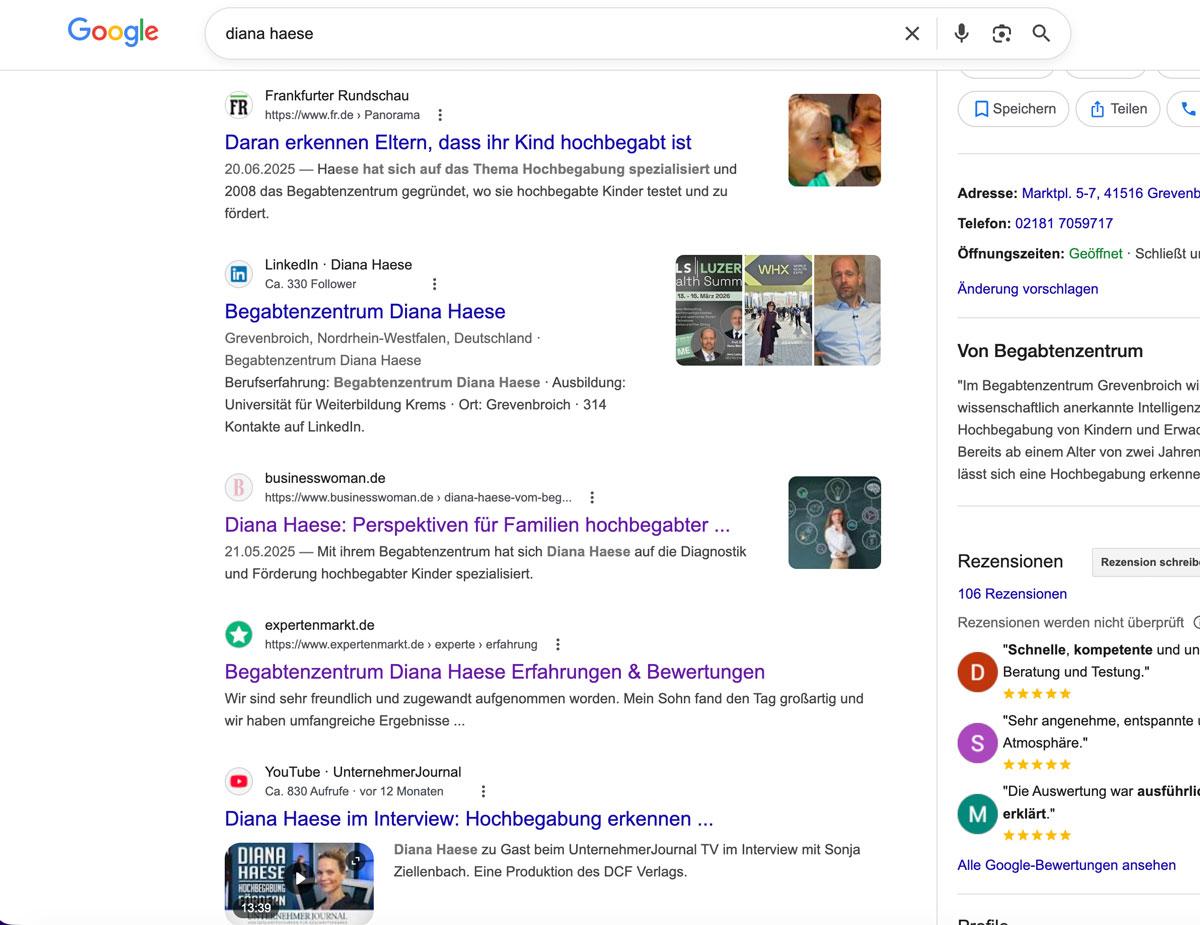Click the Frankfurter Rundschau FR favicon

click(239, 105)
